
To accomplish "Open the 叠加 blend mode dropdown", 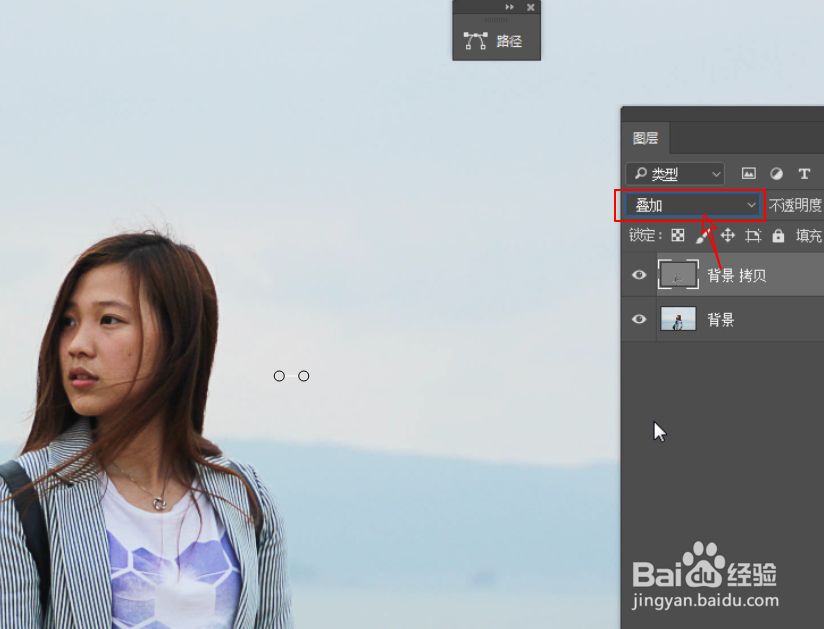I will click(x=692, y=205).
